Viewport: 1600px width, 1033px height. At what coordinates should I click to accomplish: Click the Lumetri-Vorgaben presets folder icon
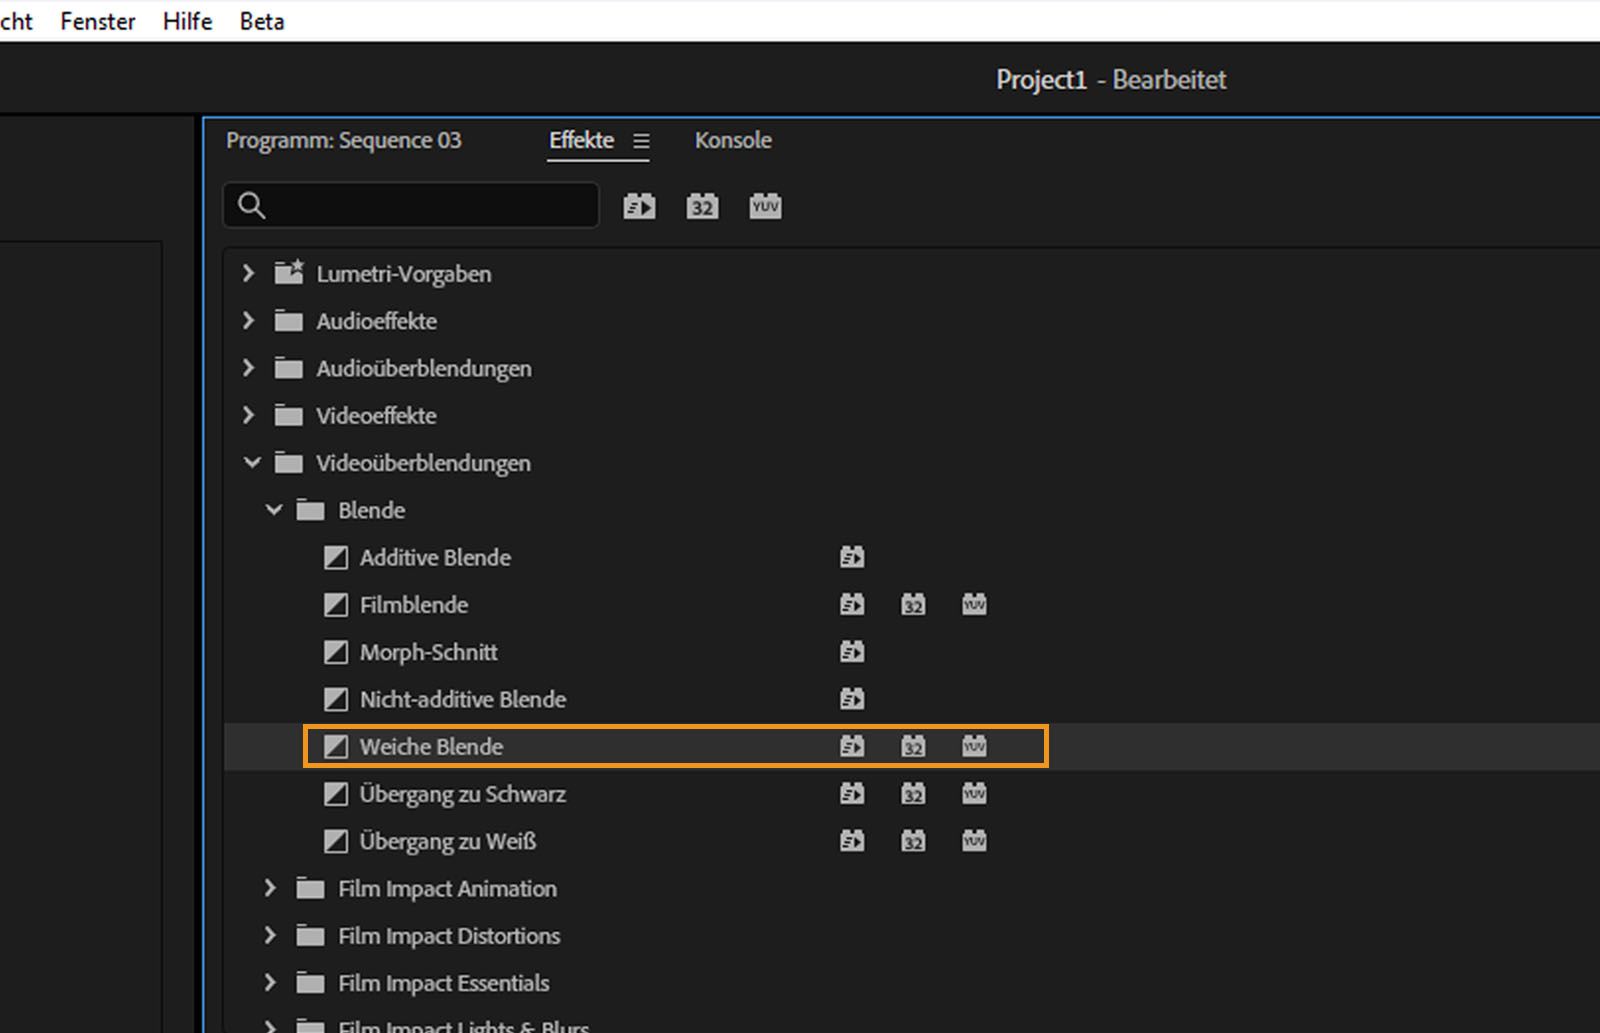coord(289,273)
